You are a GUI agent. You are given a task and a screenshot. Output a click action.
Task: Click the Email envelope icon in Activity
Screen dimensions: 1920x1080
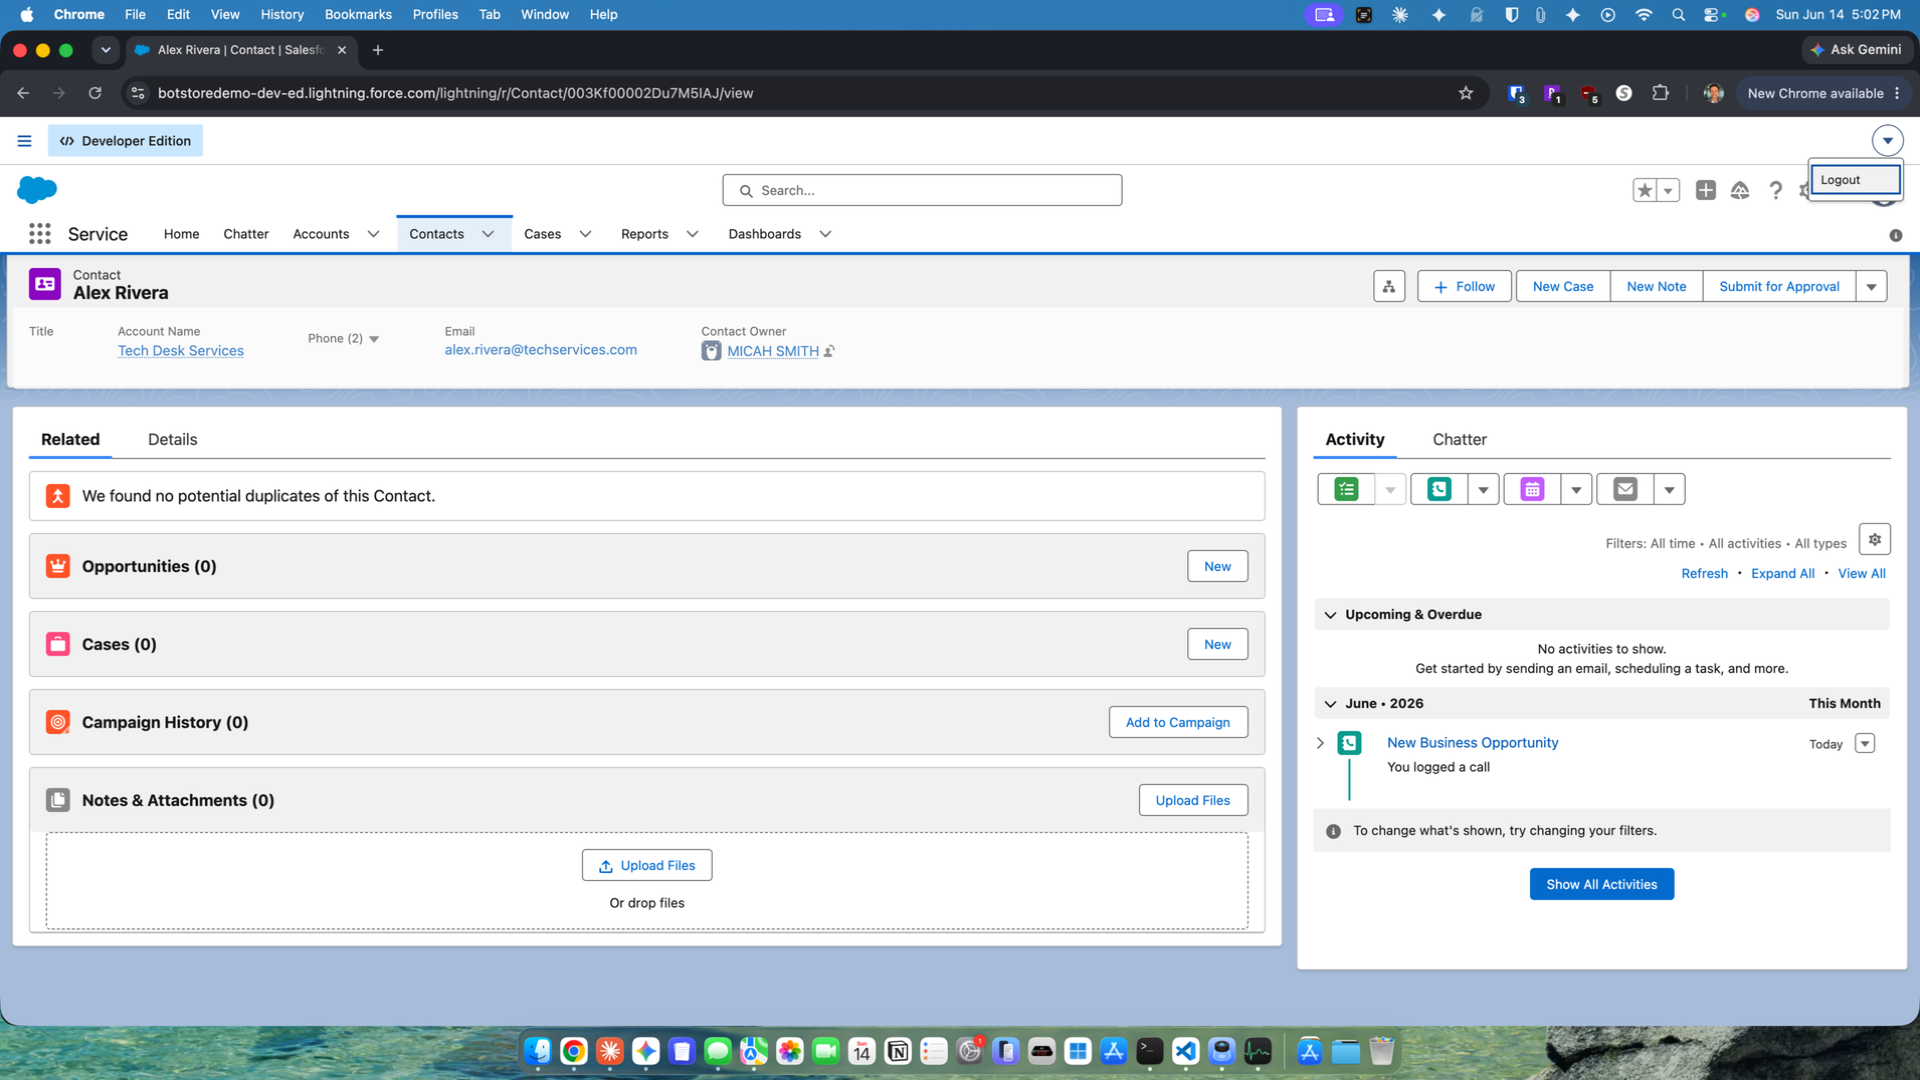[x=1625, y=489]
